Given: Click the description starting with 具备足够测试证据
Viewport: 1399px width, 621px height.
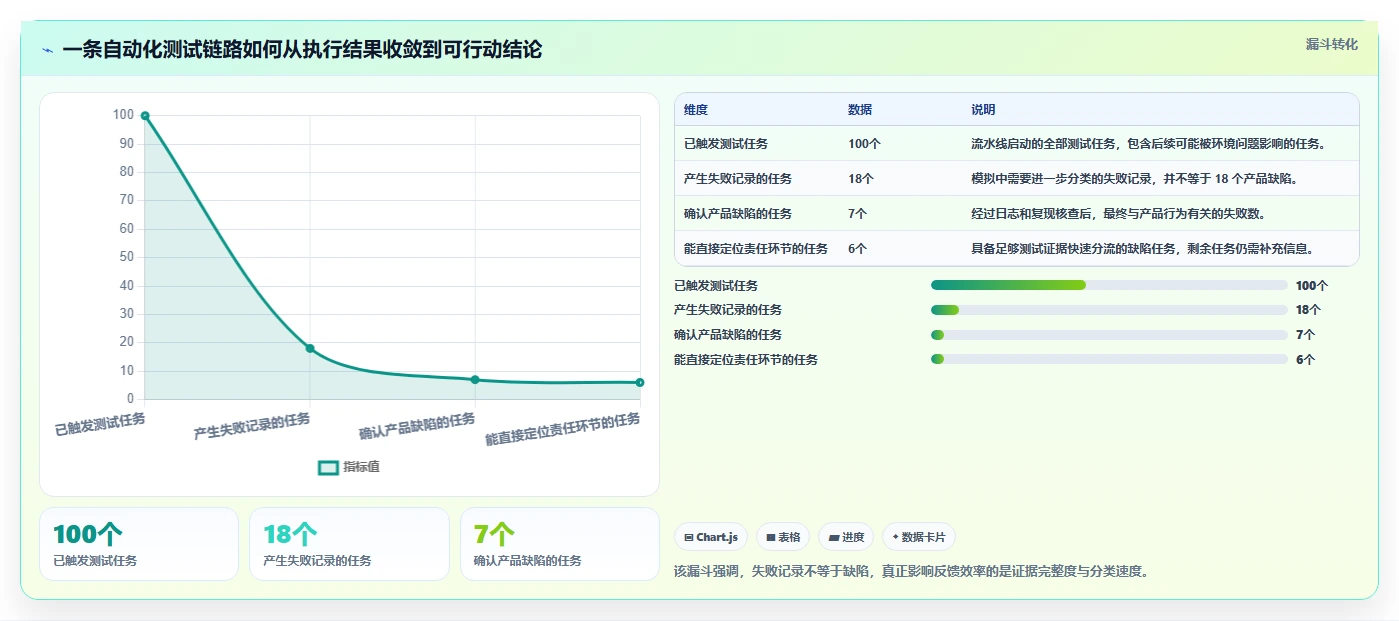Looking at the screenshot, I should [x=1142, y=249].
